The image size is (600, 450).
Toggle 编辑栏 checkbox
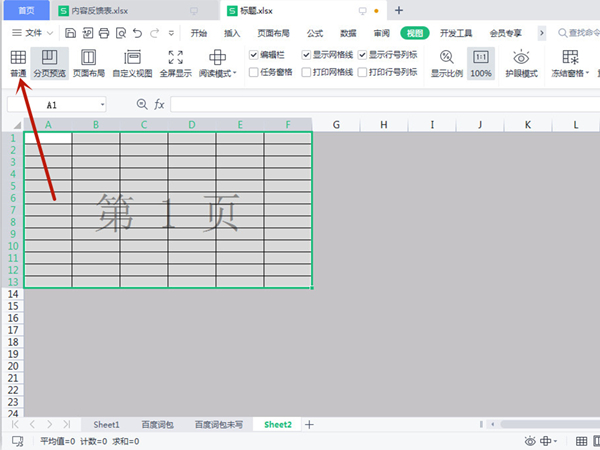pyautogui.click(x=252, y=56)
